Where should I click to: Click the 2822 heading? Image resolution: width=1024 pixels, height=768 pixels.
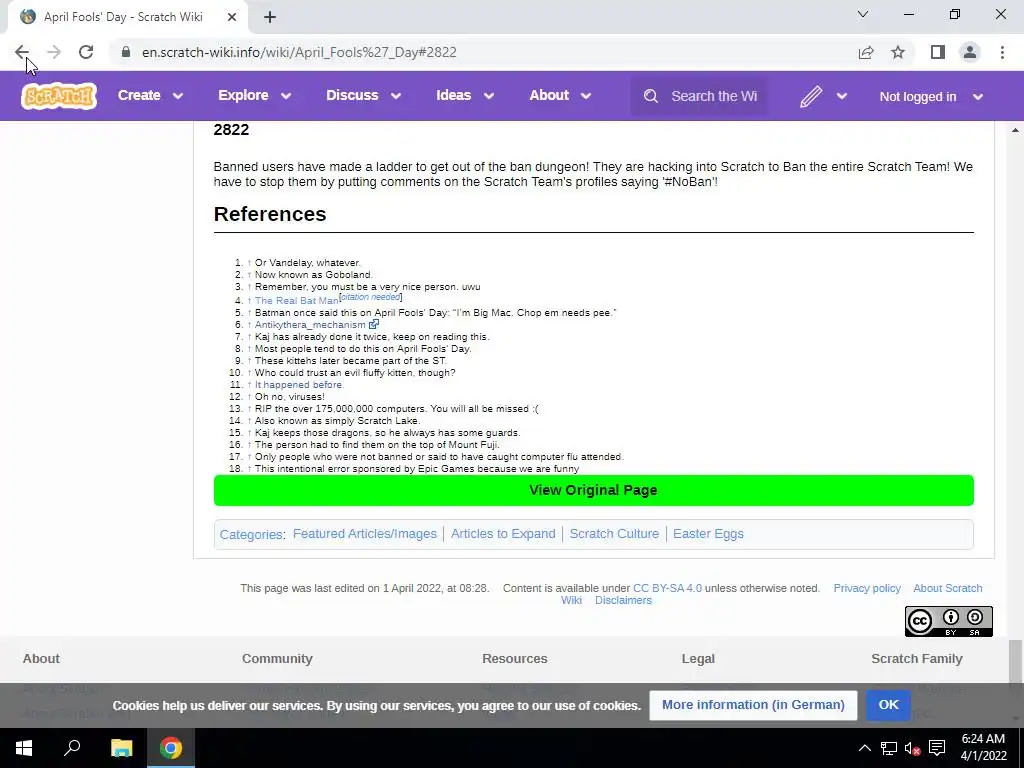231,129
